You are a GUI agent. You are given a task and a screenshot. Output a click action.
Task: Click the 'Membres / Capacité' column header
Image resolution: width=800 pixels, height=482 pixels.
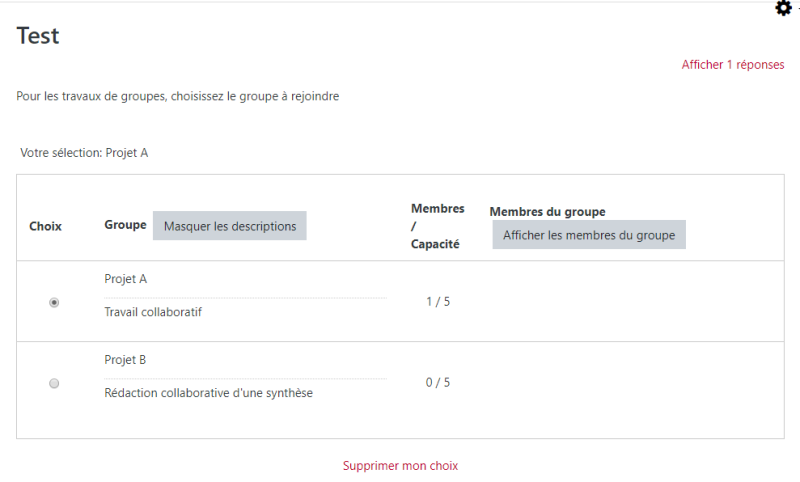tap(437, 226)
